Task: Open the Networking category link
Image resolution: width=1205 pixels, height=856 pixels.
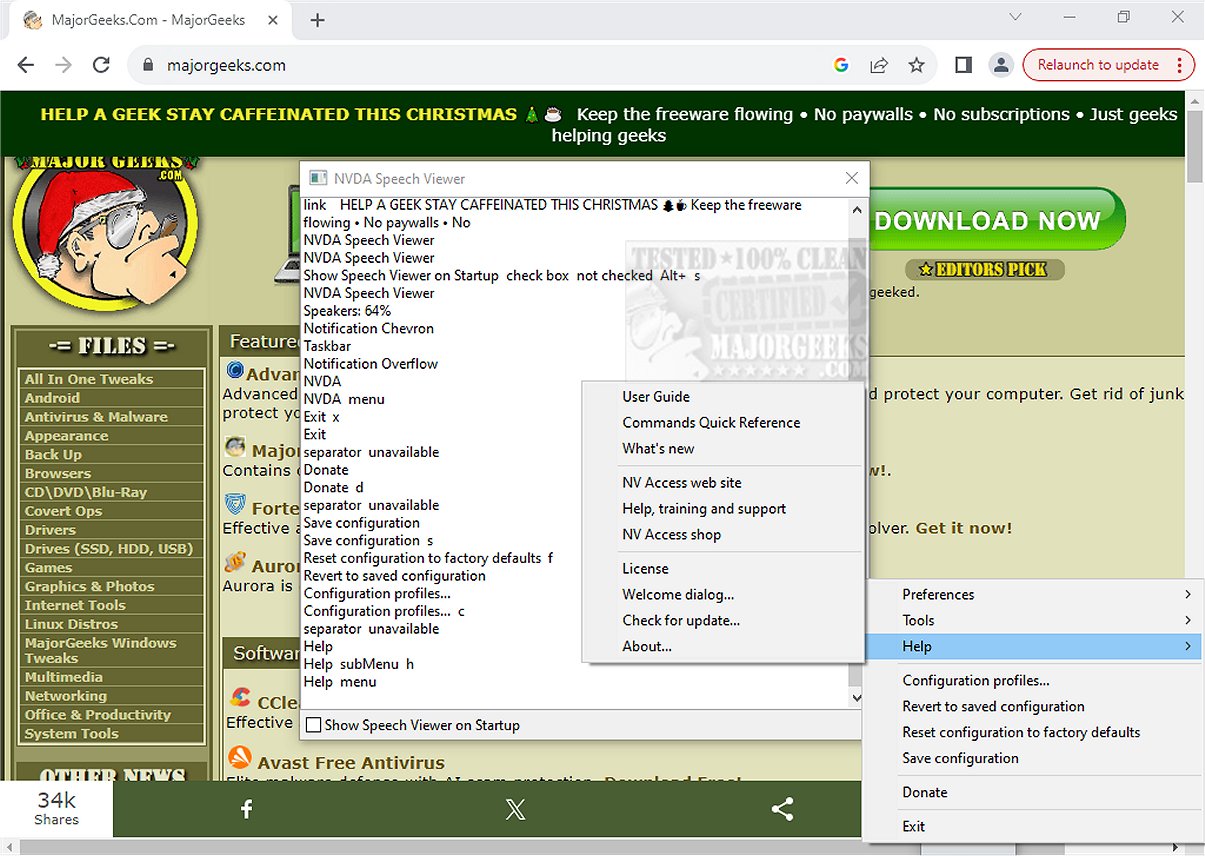Action: (65, 696)
